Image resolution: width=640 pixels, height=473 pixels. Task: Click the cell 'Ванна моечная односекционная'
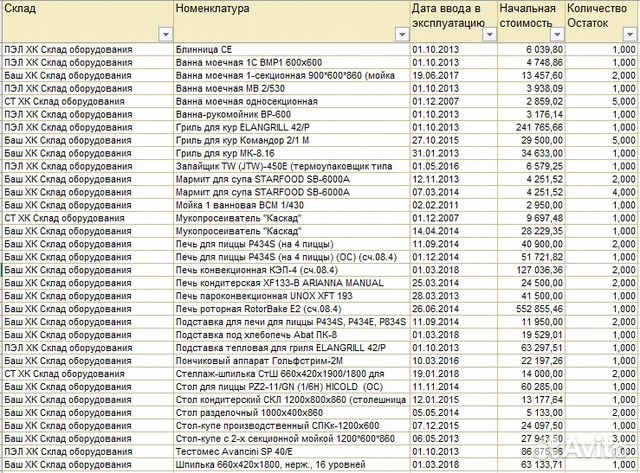[x=292, y=101]
